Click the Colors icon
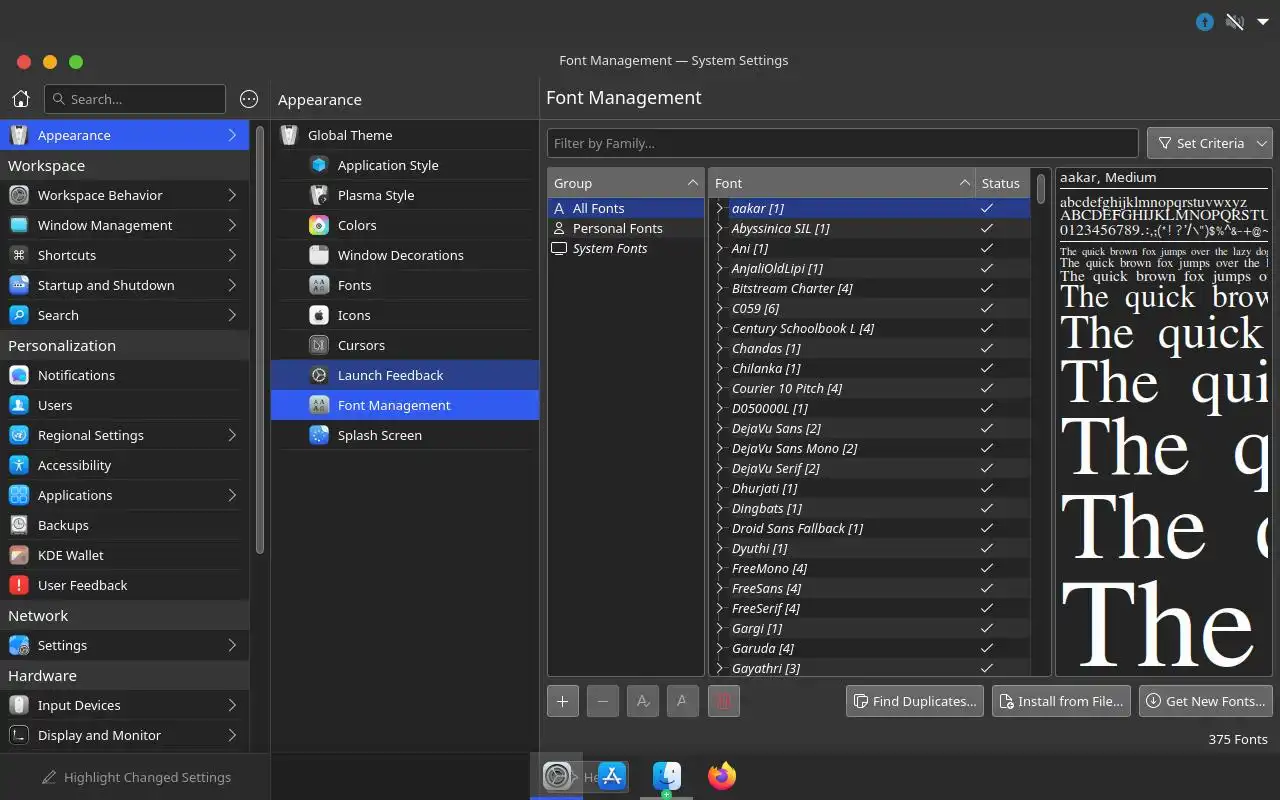The width and height of the screenshot is (1280, 800). click(x=319, y=225)
